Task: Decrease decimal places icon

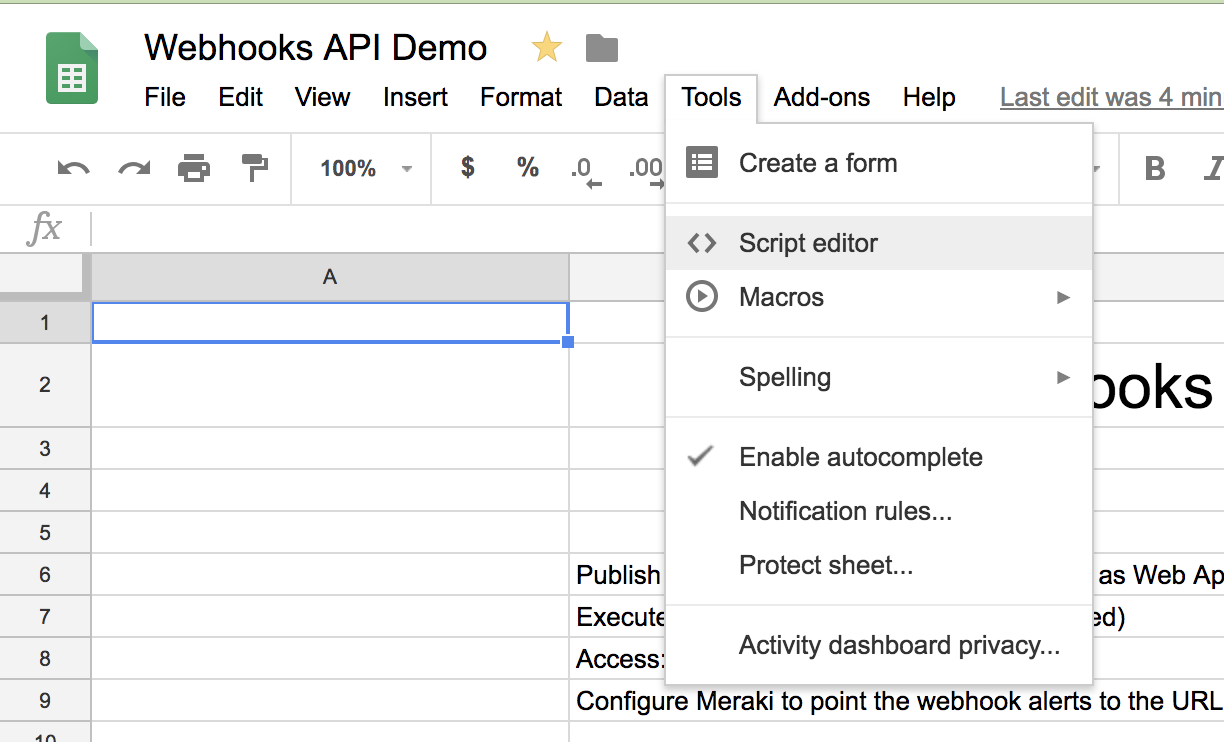Action: (x=585, y=171)
